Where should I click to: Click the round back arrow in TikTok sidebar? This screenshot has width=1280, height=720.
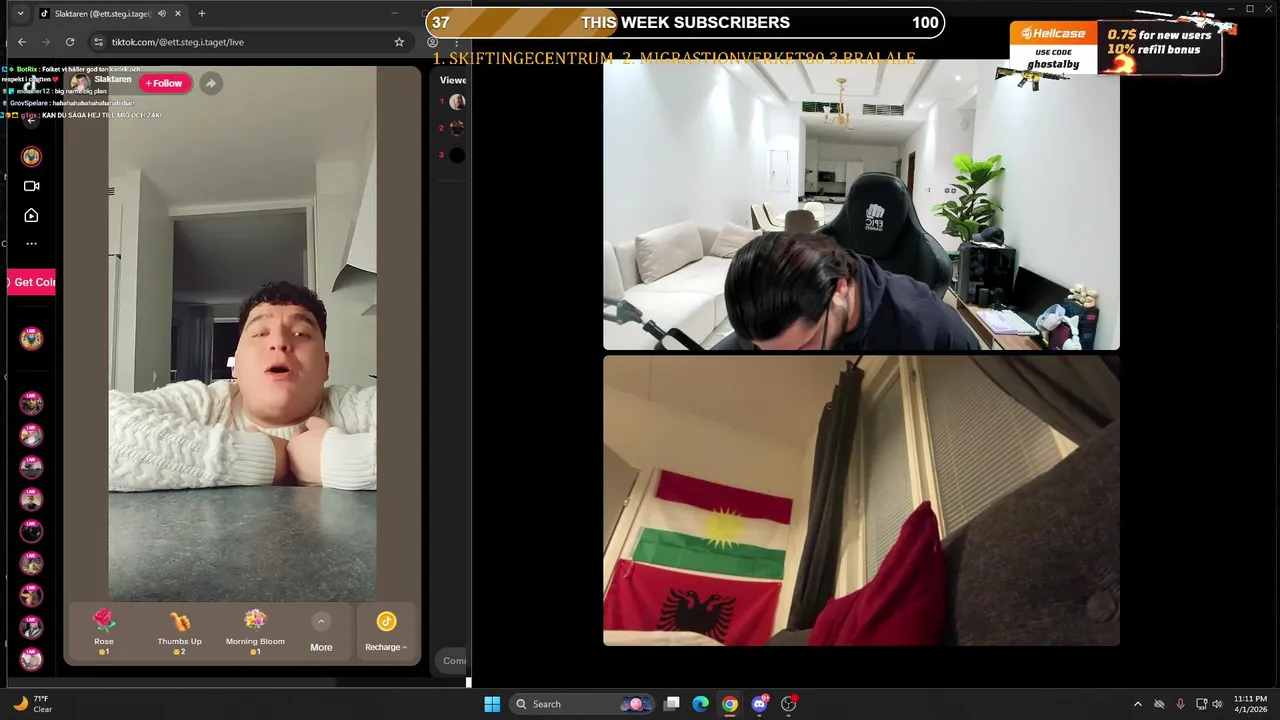(x=31, y=121)
